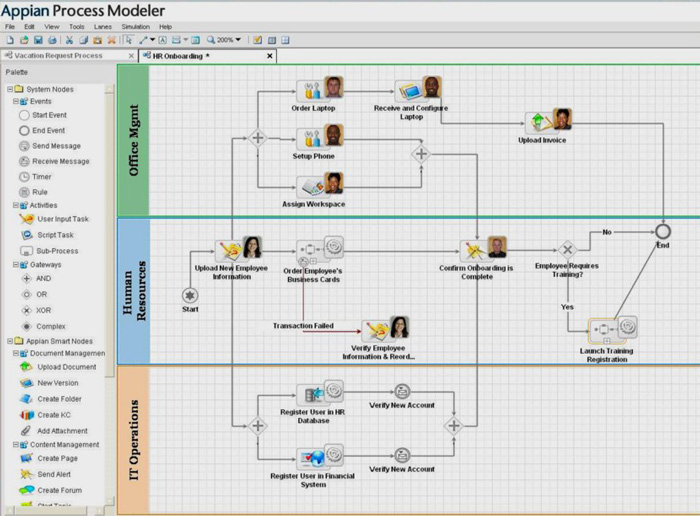Collapse the Content Management group

[x=16, y=445]
